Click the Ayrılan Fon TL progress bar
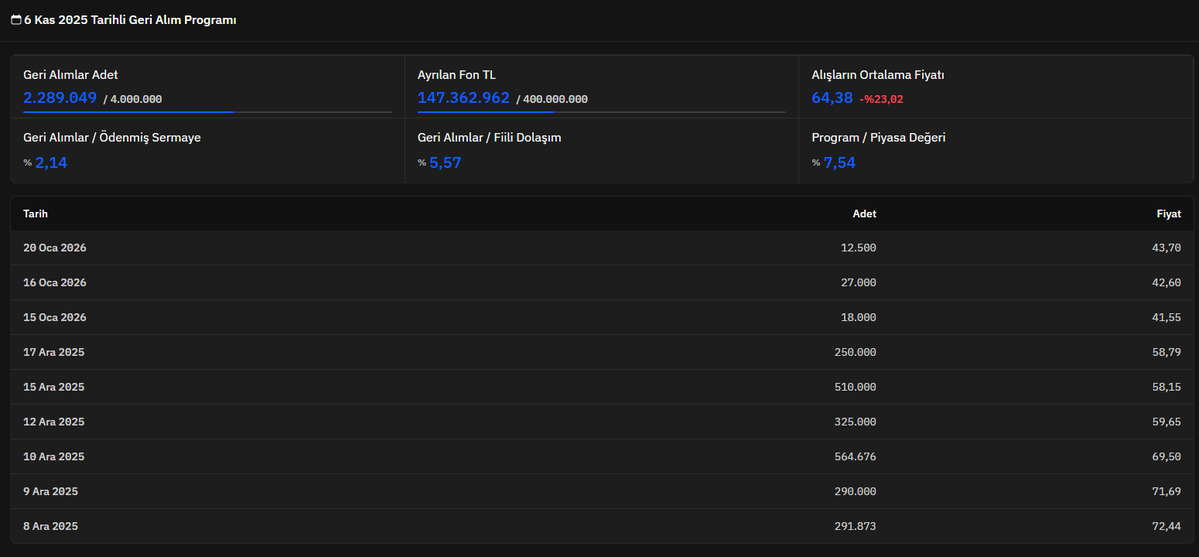1199x557 pixels. click(601, 112)
